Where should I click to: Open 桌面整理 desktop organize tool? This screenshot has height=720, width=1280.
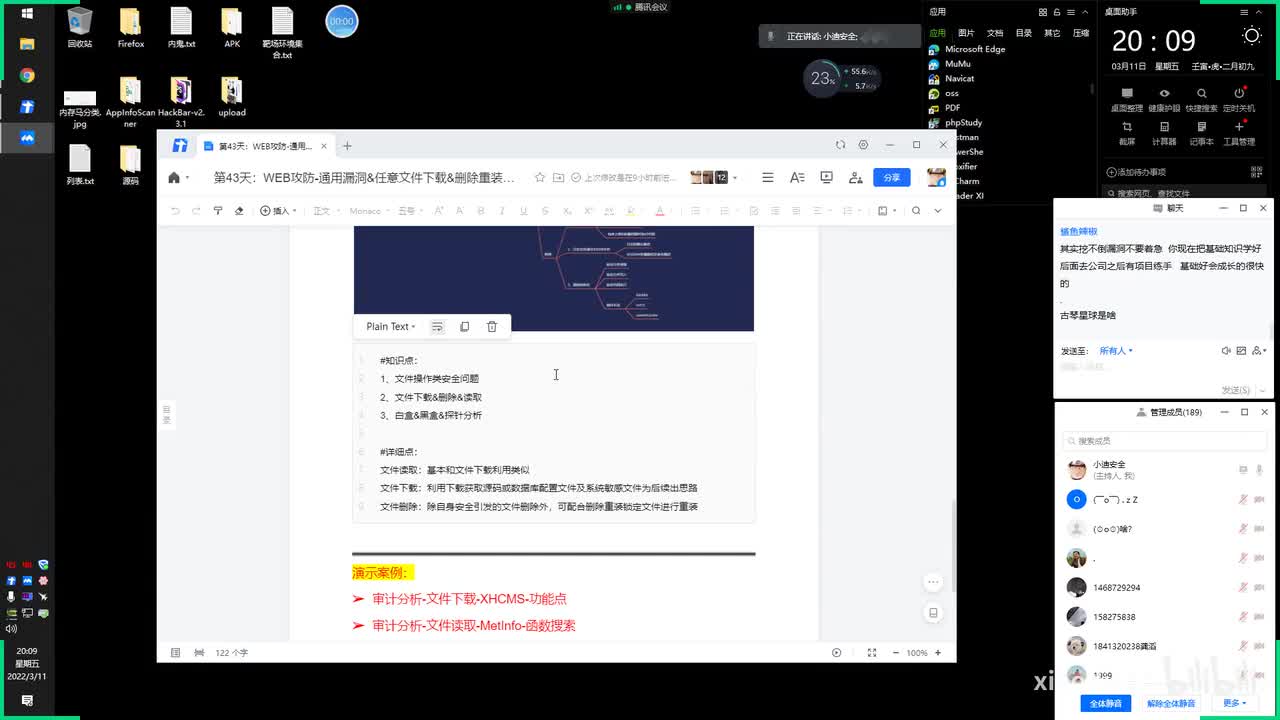pos(1127,99)
